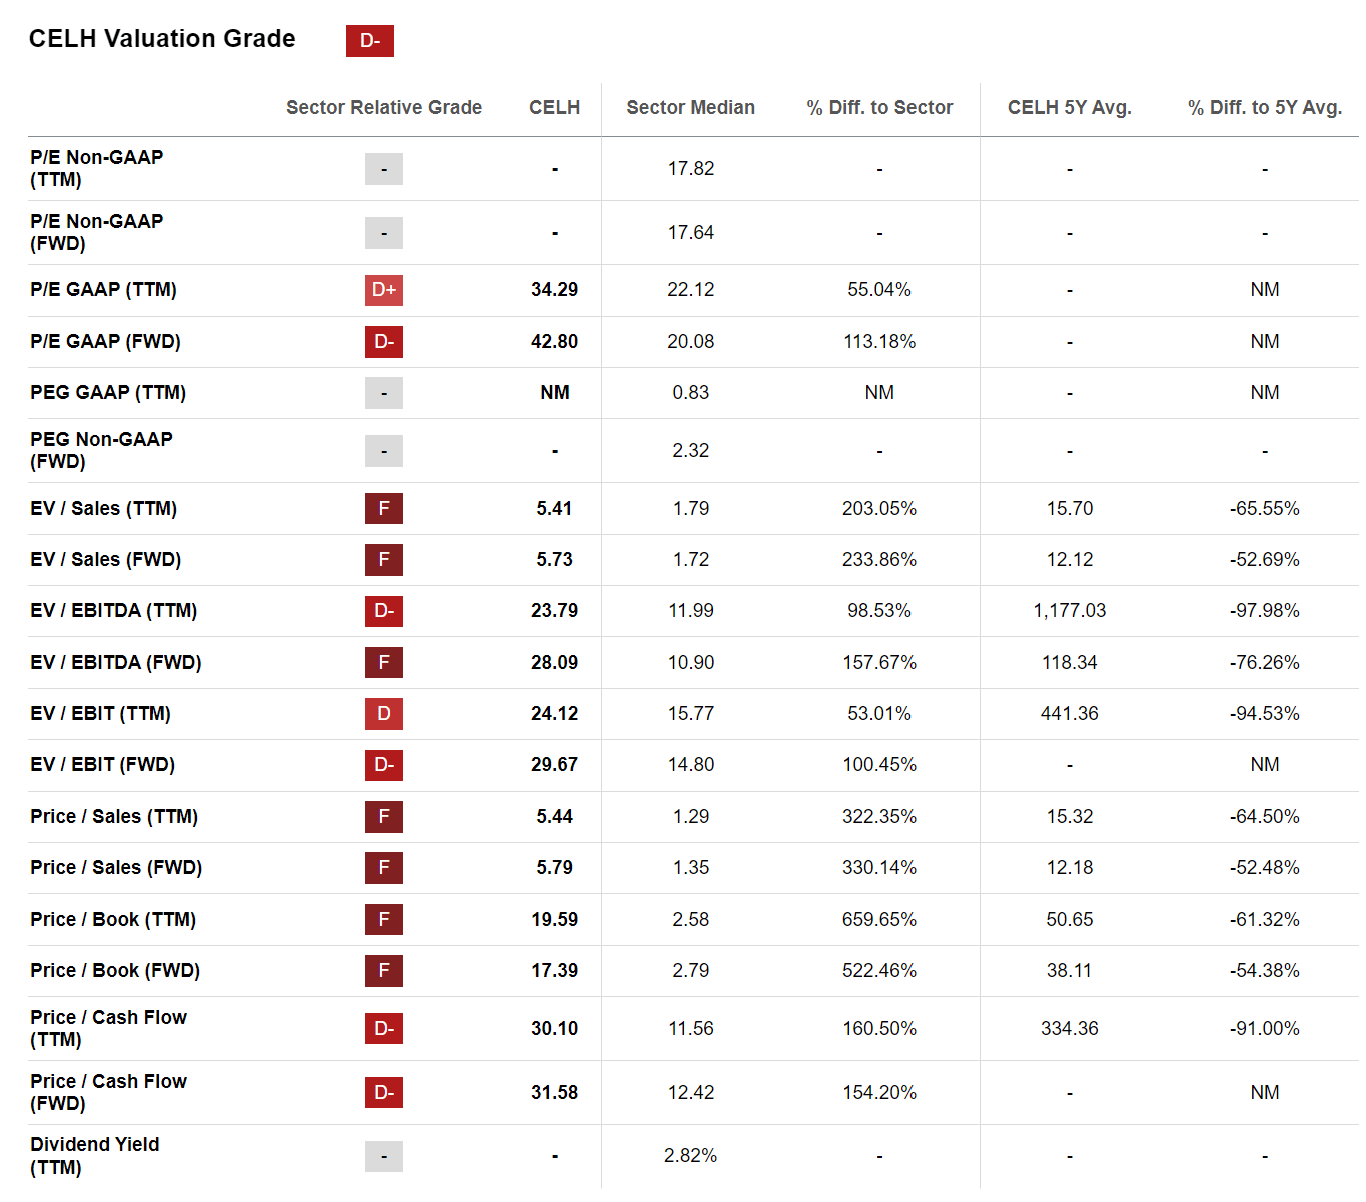Click the D- grade badge for P/E GAAP (FWD)
1366x1202 pixels.
click(x=384, y=342)
